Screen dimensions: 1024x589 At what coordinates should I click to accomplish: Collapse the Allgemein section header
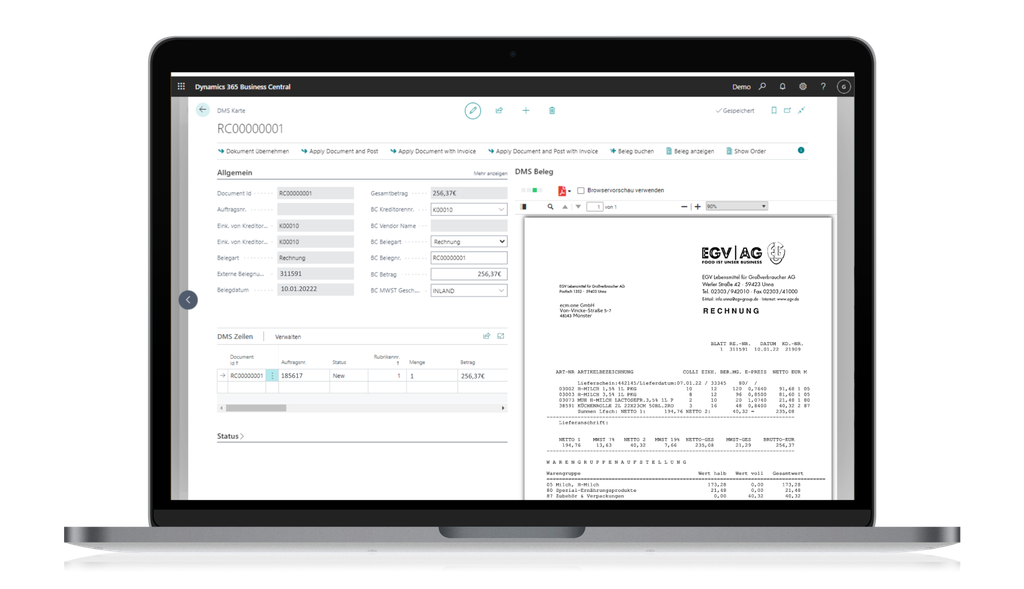point(234,172)
